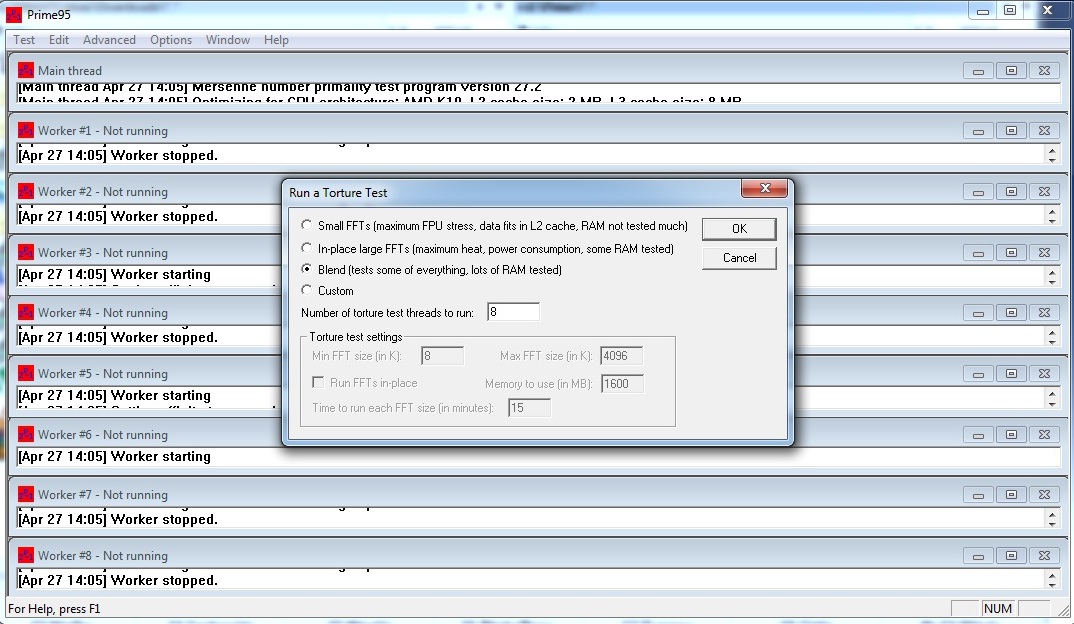The height and width of the screenshot is (624, 1074).
Task: Click the Max FFT size field
Action: [621, 355]
